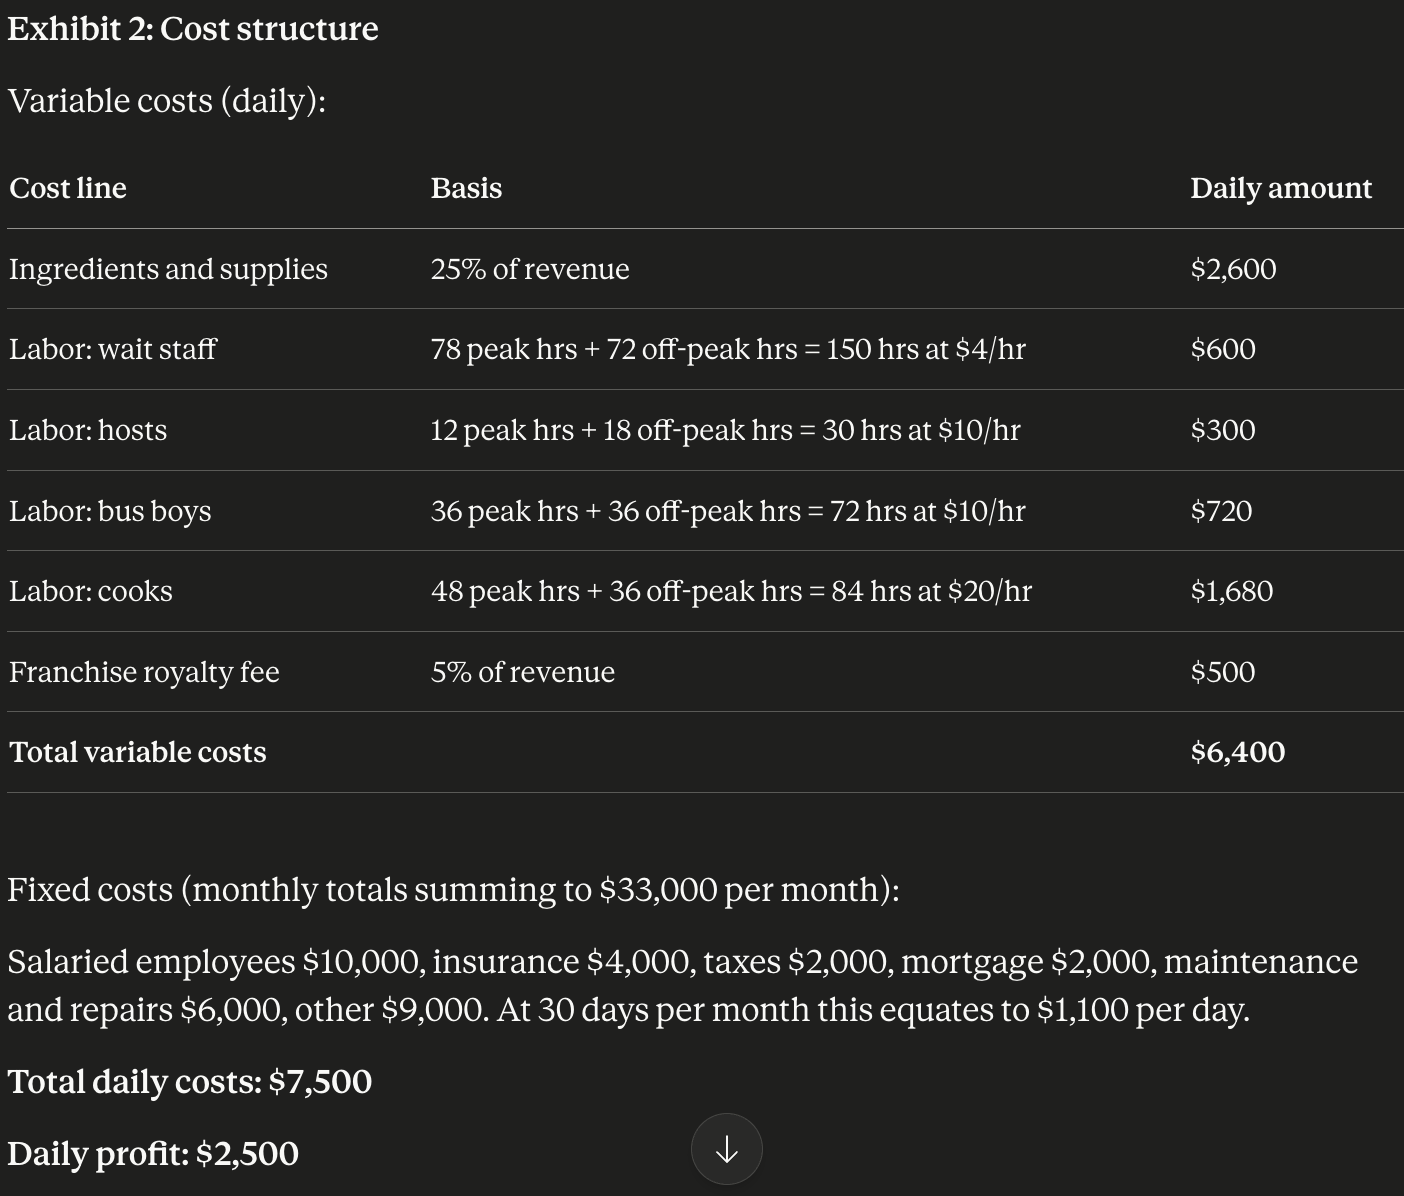The width and height of the screenshot is (1404, 1196).
Task: Click the Daily amount column header
Action: pos(1281,188)
